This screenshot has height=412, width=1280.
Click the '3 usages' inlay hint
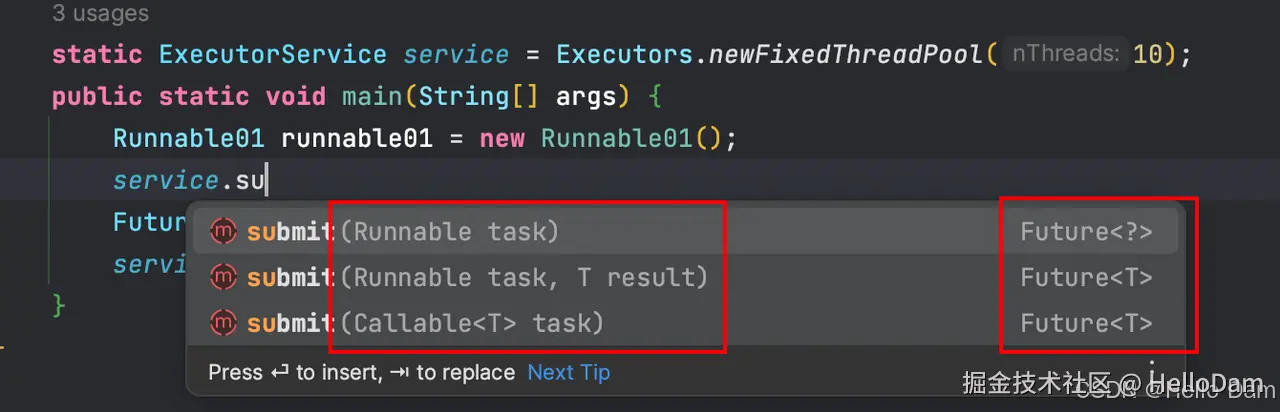click(x=100, y=14)
